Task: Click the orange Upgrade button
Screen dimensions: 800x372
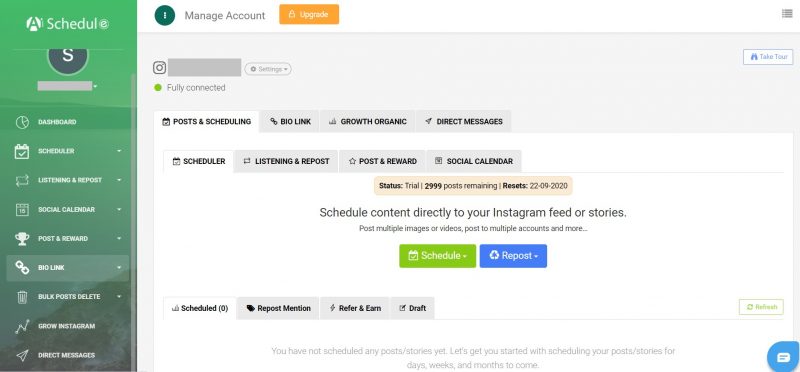Action: click(x=309, y=14)
